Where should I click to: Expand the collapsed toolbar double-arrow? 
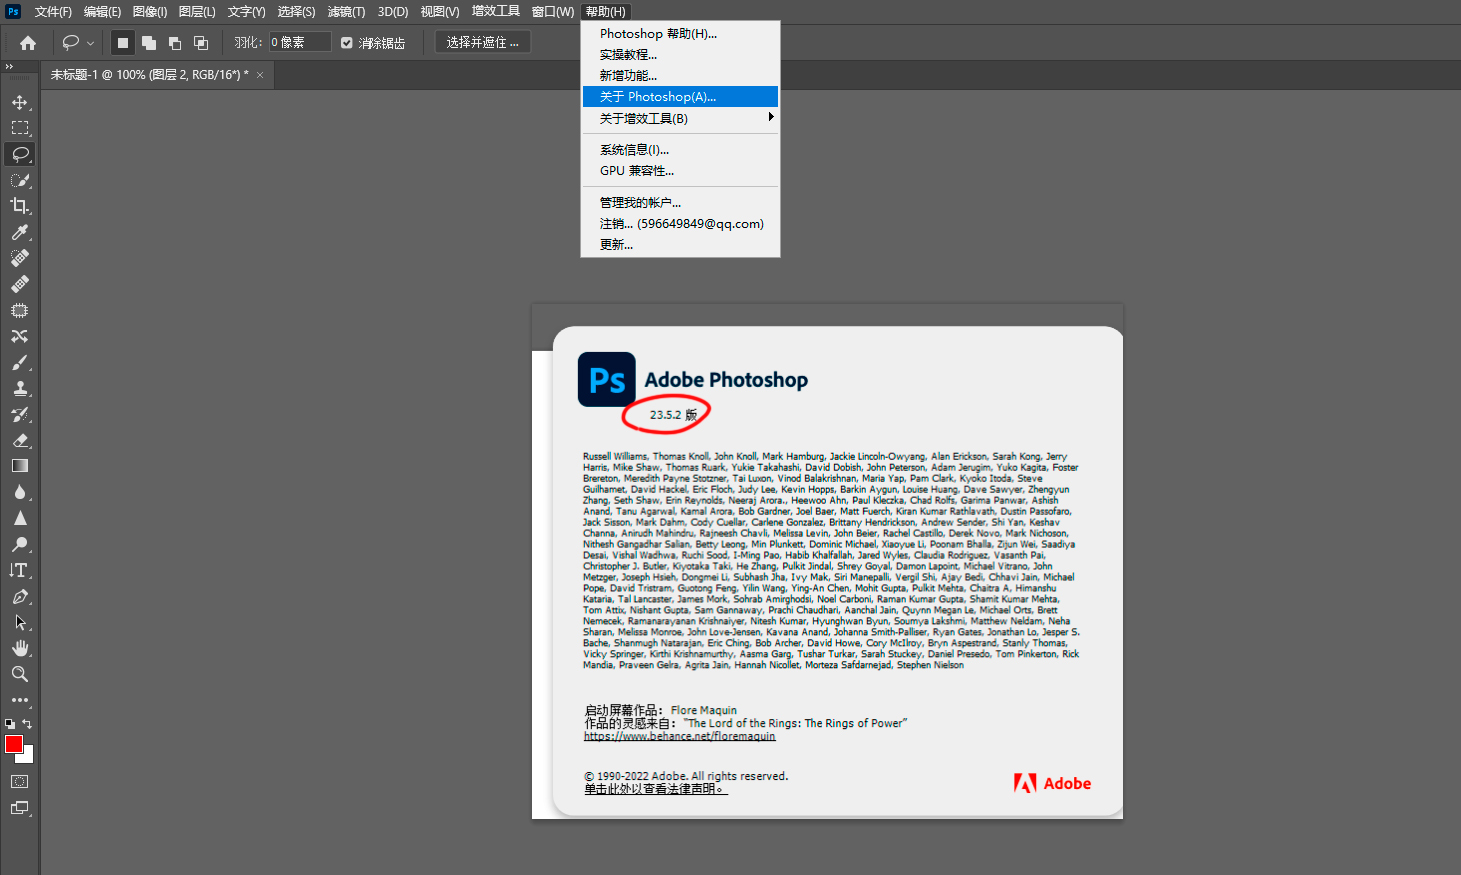(x=9, y=67)
